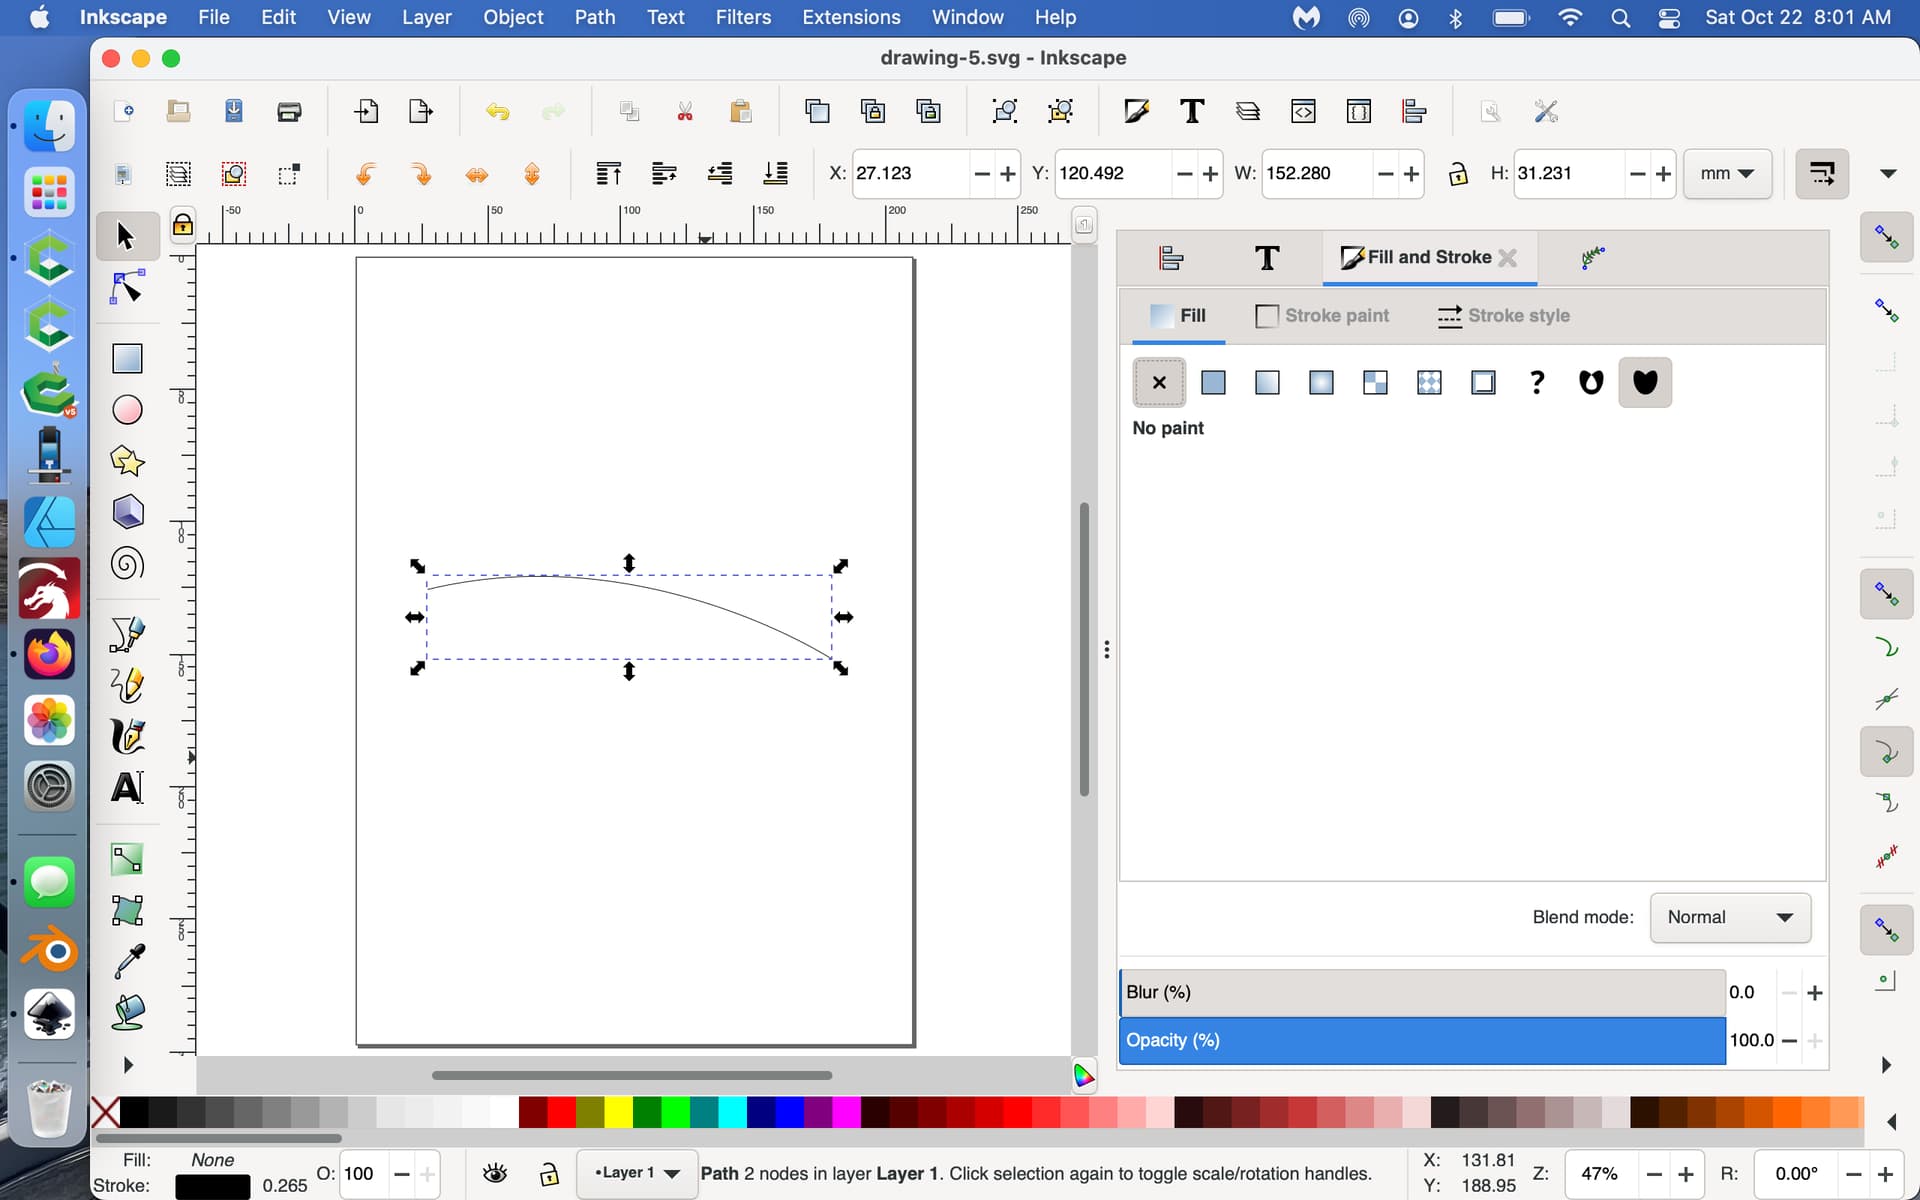Expand snap bar overflow arrow
1920x1200 pixels.
(x=1886, y=1065)
